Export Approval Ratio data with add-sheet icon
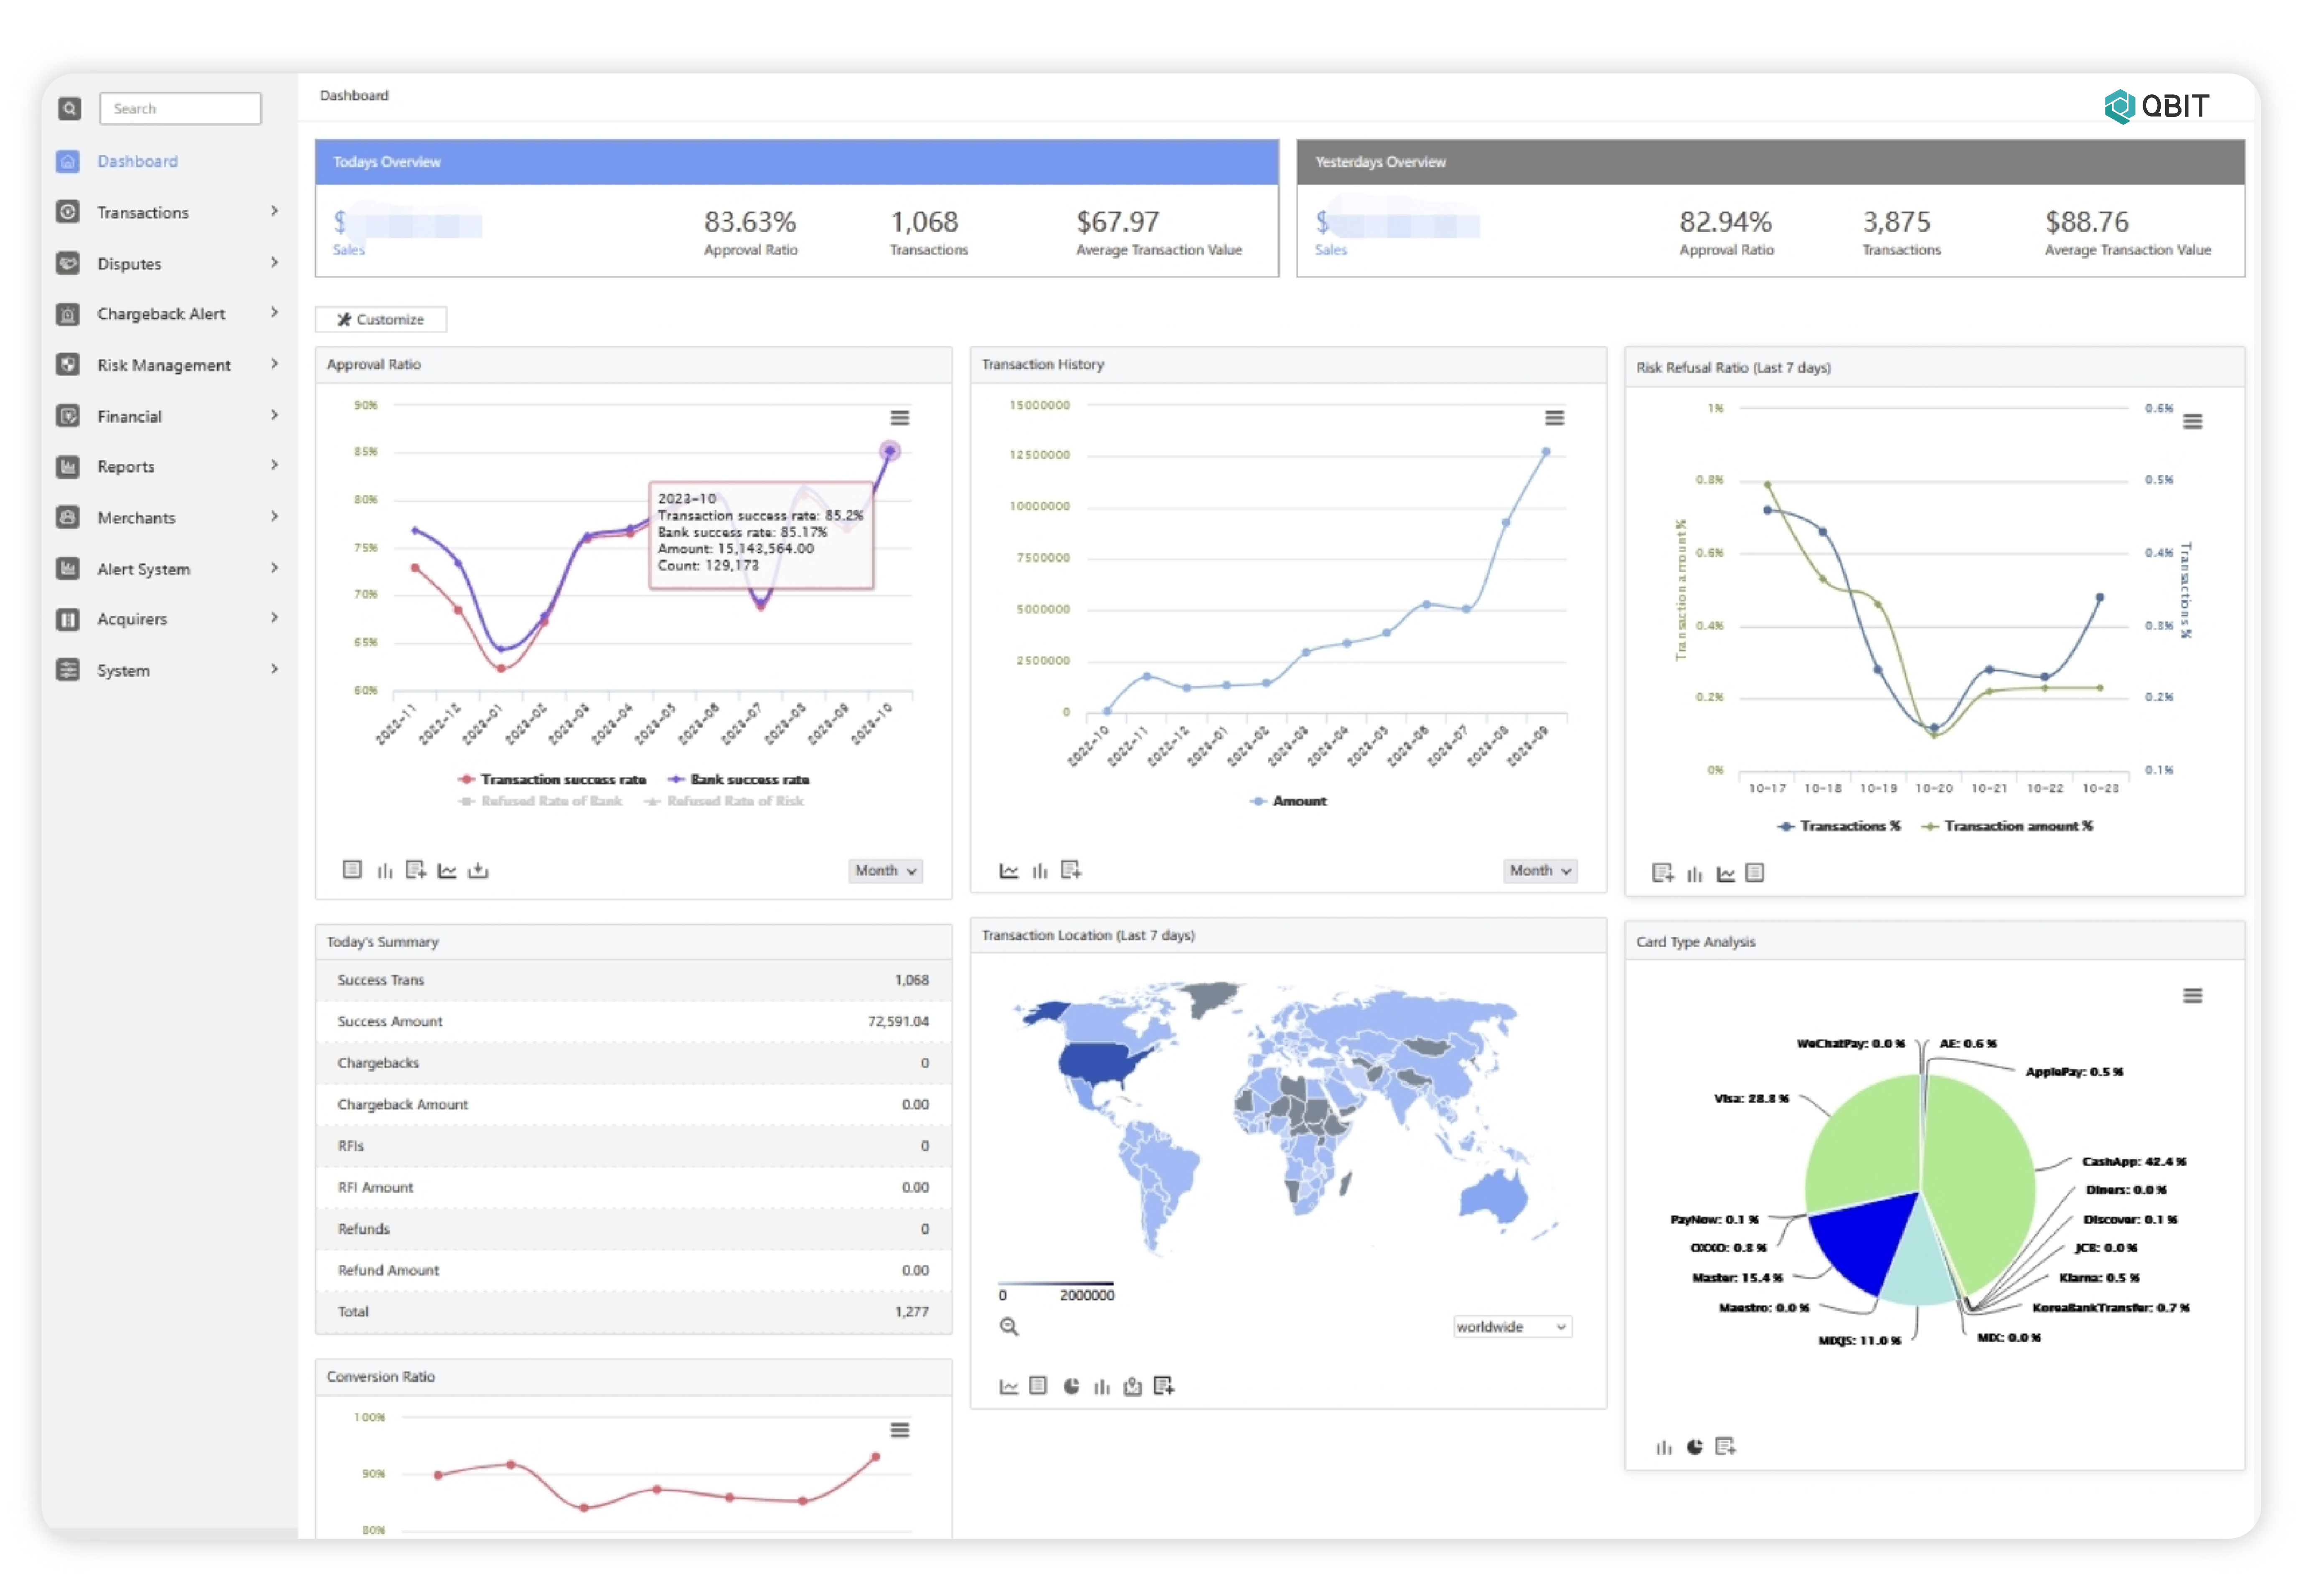Viewport: 2311px width, 1596px height. point(416,870)
